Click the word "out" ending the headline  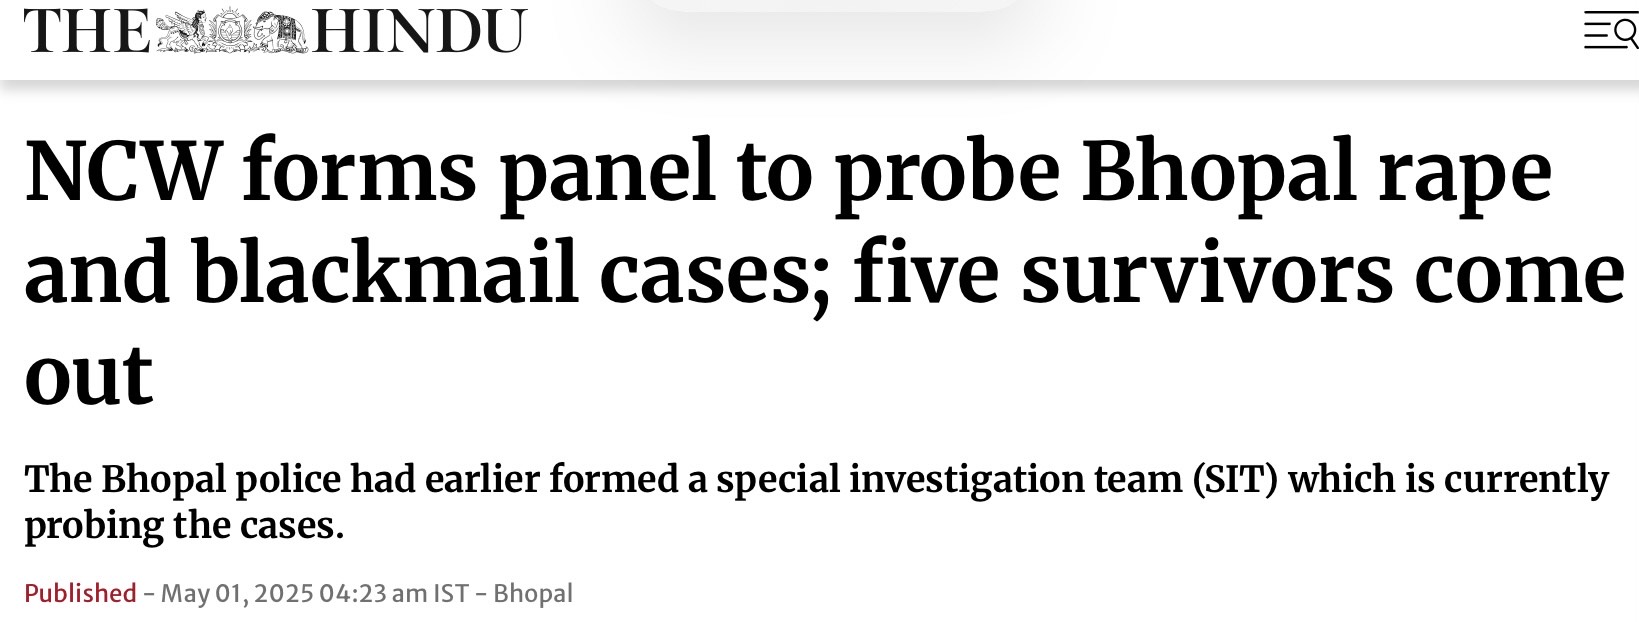[x=88, y=375]
